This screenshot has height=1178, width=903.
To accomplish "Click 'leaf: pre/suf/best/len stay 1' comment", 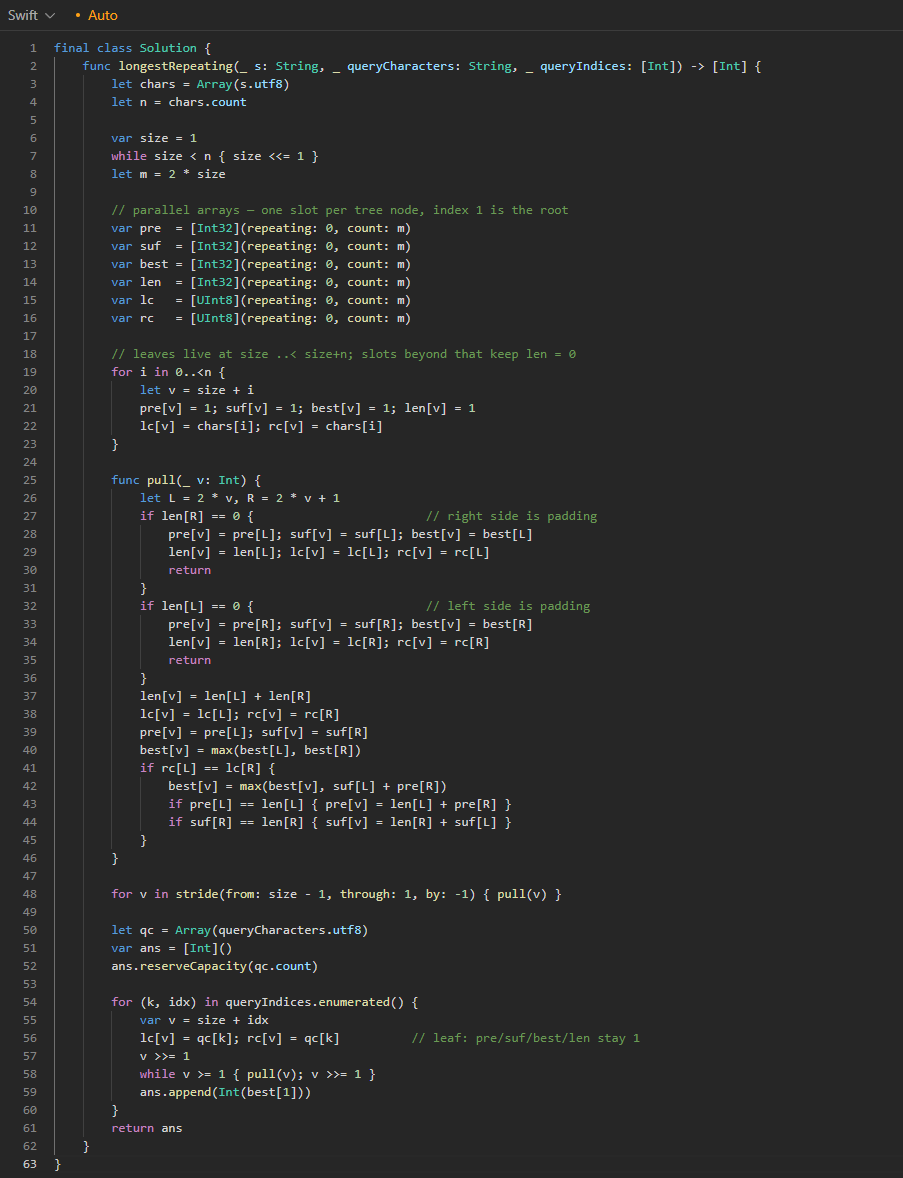I will 526,1038.
